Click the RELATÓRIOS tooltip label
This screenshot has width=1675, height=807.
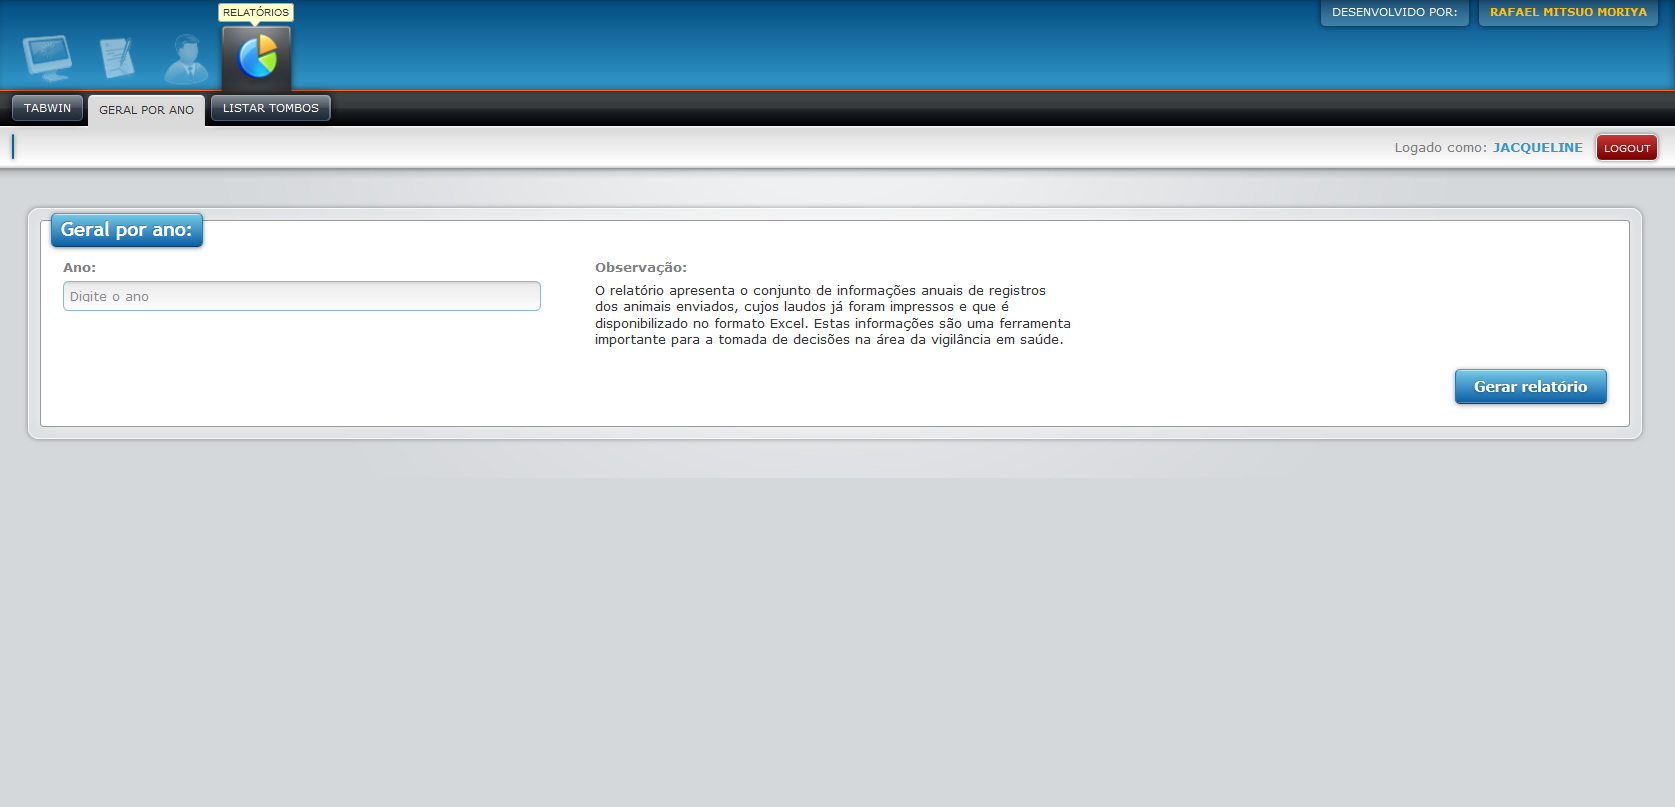point(256,12)
